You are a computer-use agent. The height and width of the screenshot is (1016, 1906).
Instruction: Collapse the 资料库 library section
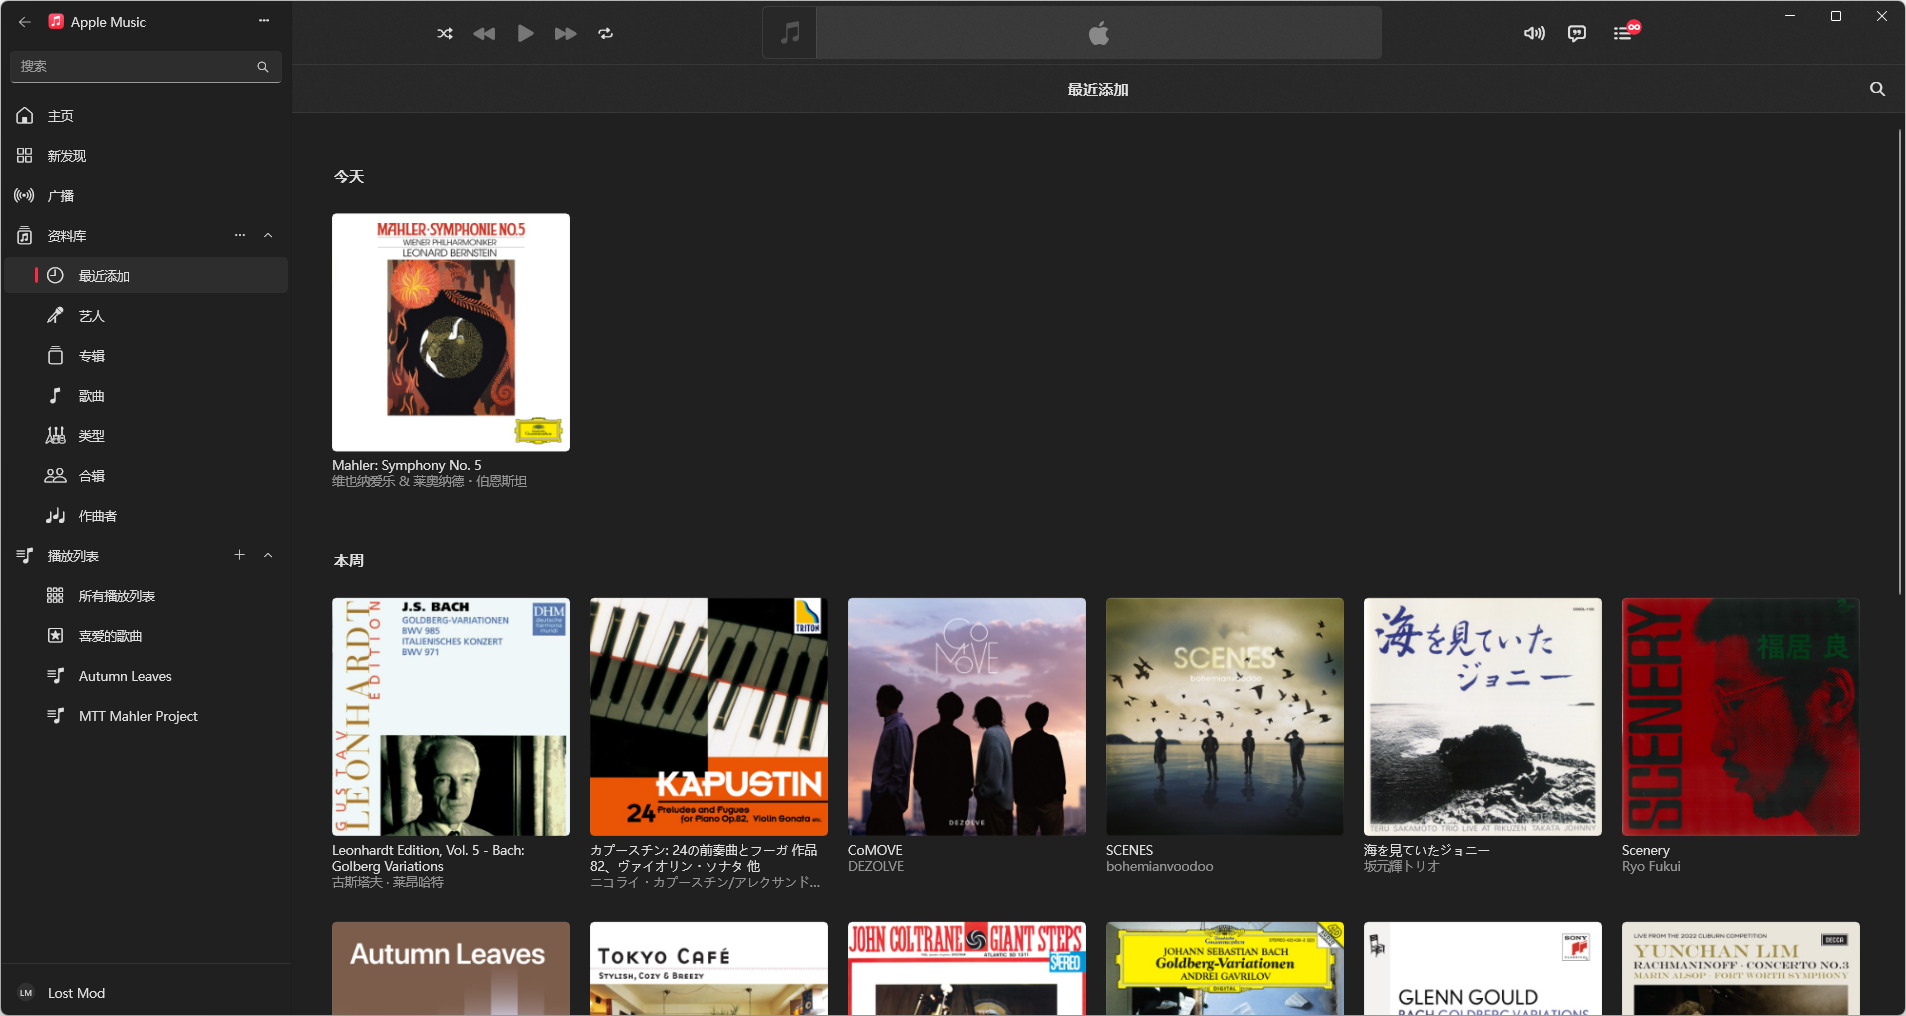[268, 235]
